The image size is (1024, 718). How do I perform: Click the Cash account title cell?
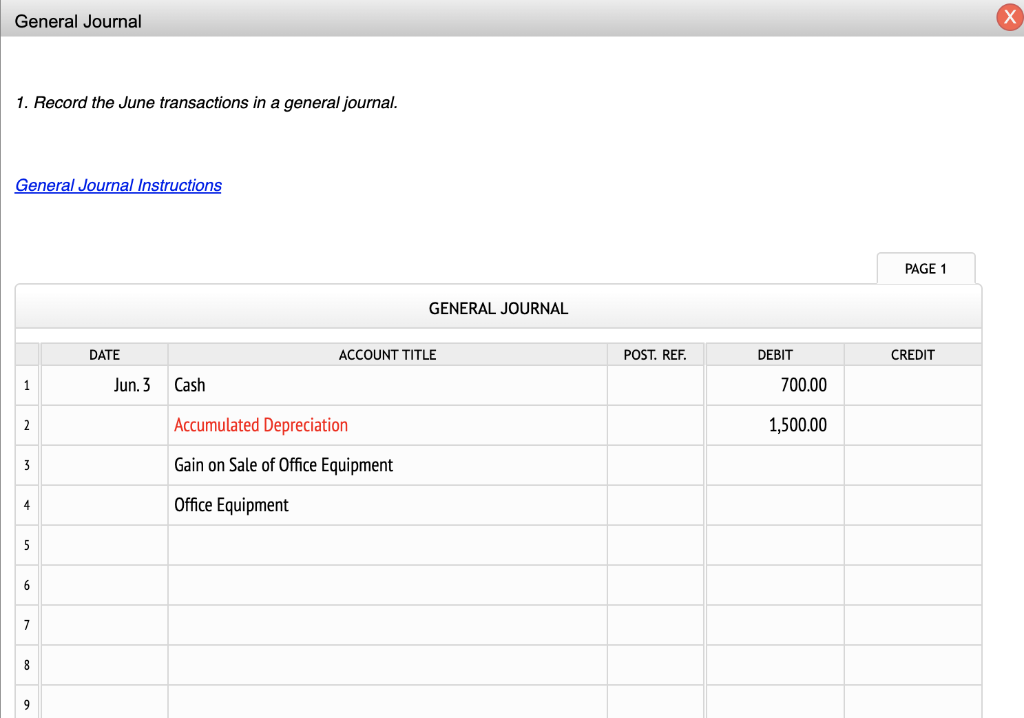tap(300, 385)
